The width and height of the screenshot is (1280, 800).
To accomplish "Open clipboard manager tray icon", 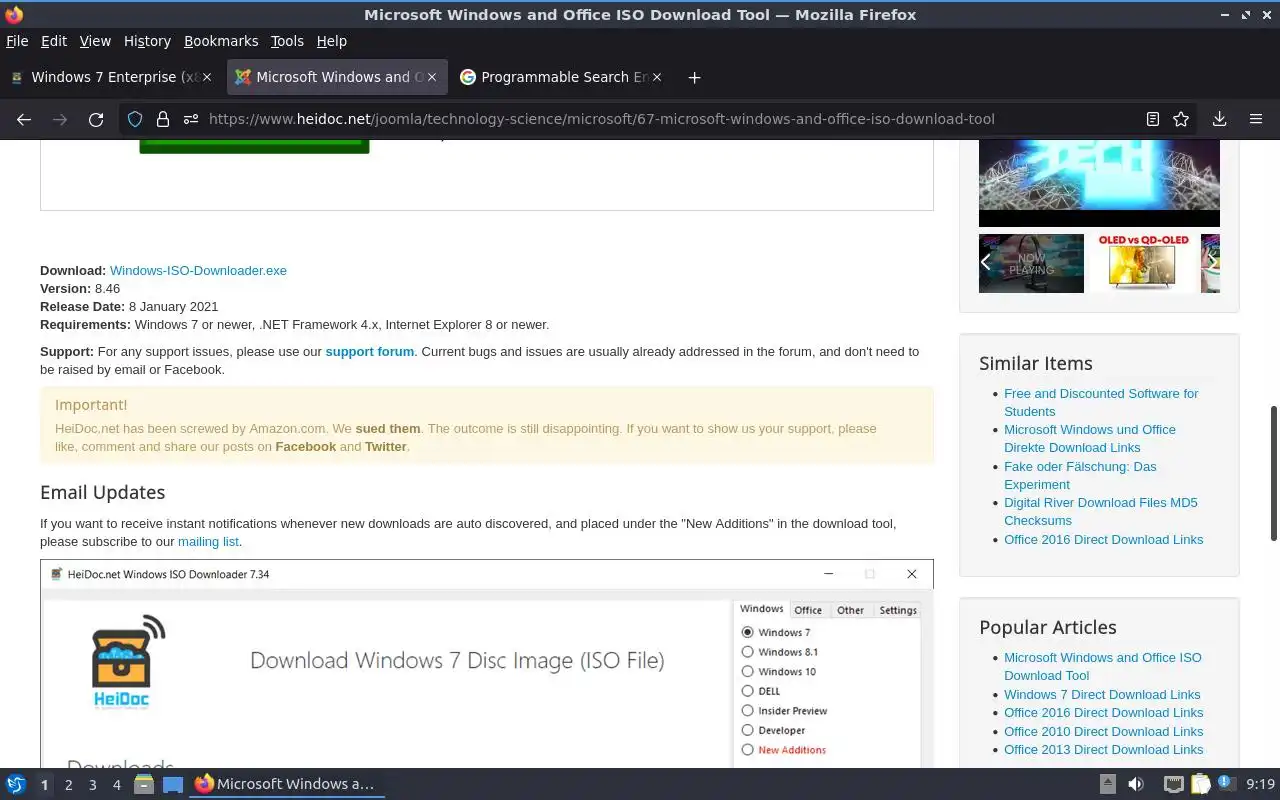I will (x=1200, y=784).
